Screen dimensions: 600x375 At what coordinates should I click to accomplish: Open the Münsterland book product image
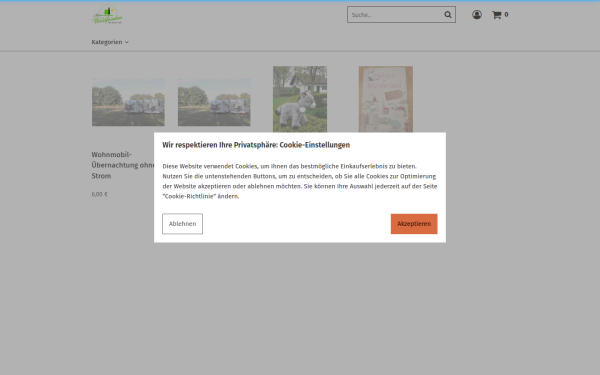(x=386, y=99)
